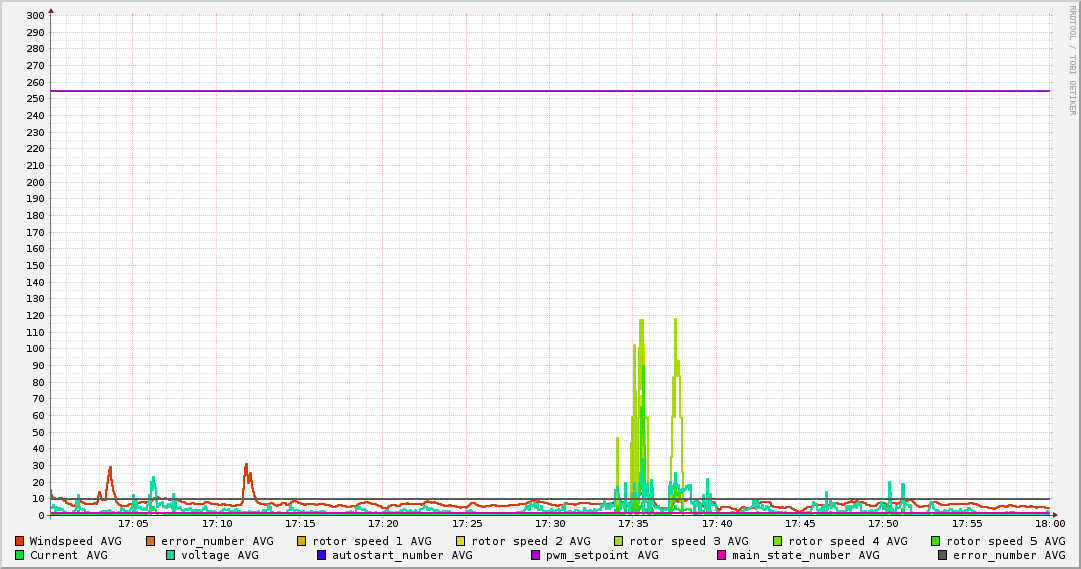Click the 17:10 time axis label

[217, 523]
